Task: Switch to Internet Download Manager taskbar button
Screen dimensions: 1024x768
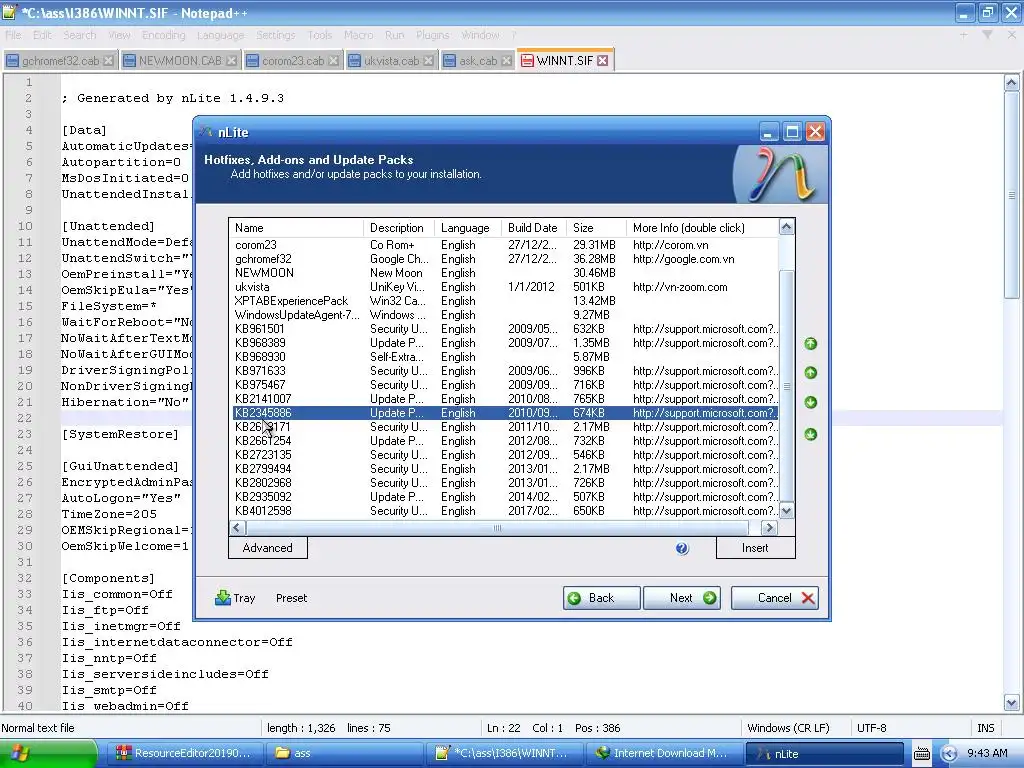Action: pyautogui.click(x=664, y=754)
